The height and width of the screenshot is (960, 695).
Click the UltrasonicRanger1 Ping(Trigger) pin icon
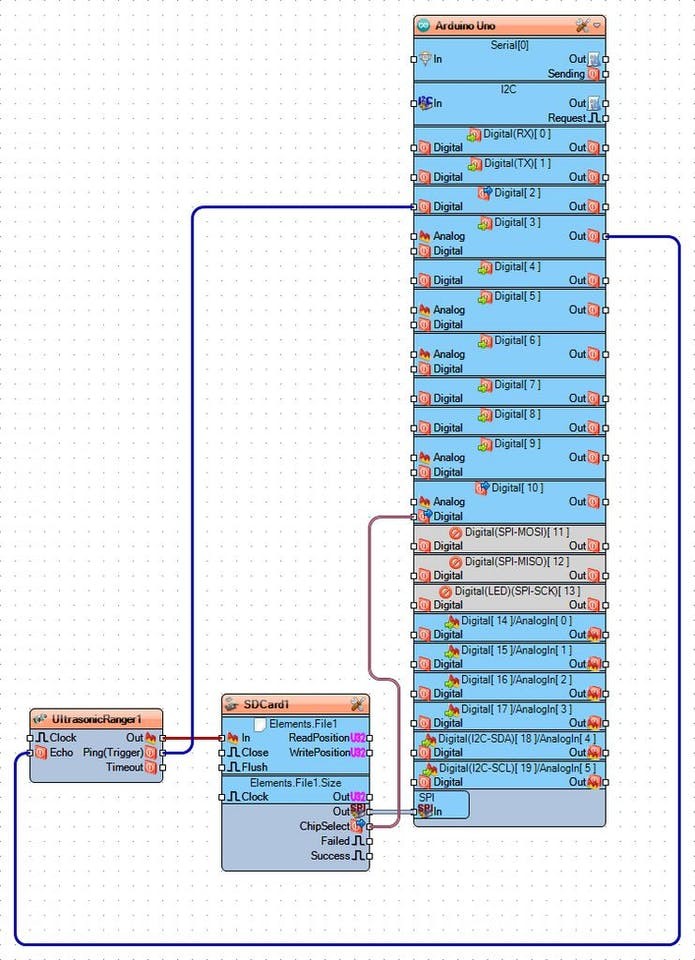coord(151,752)
